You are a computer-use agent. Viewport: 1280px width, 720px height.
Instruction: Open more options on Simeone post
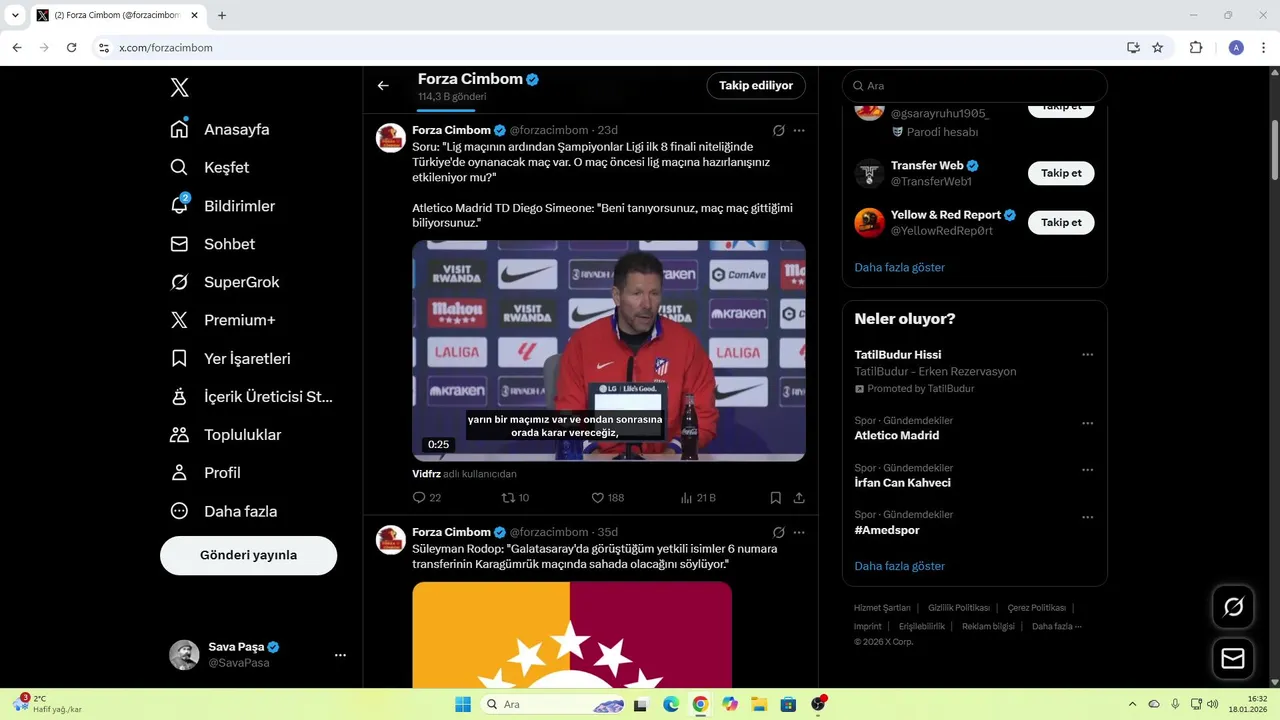799,130
